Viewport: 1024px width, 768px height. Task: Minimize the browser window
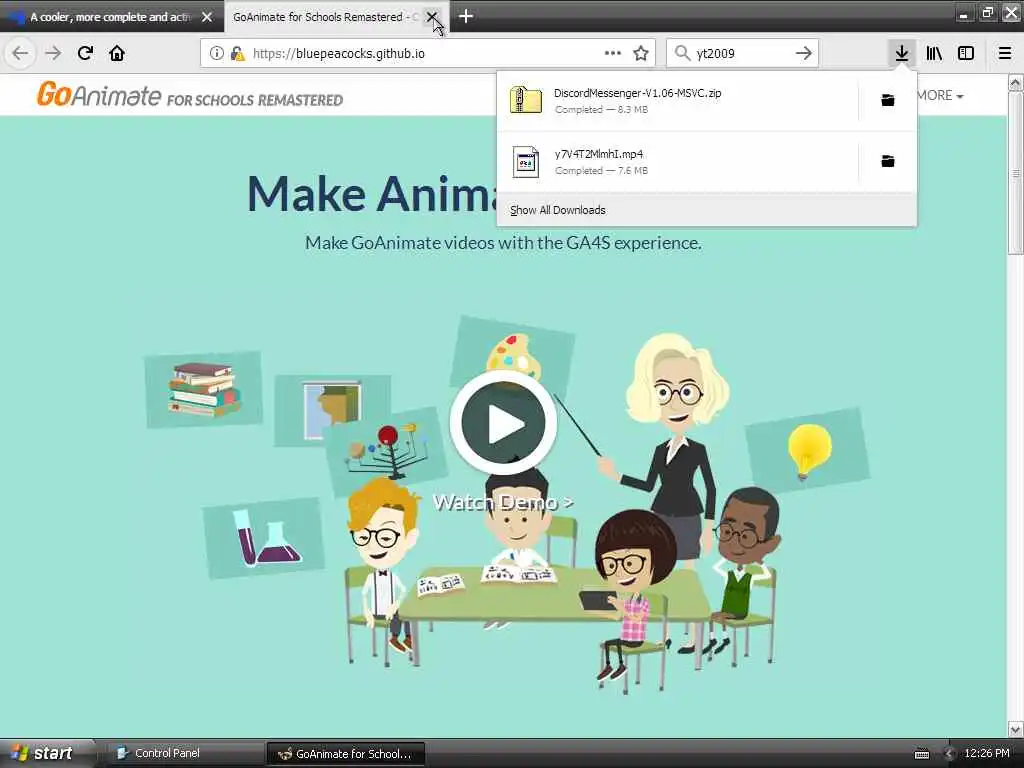(x=964, y=14)
